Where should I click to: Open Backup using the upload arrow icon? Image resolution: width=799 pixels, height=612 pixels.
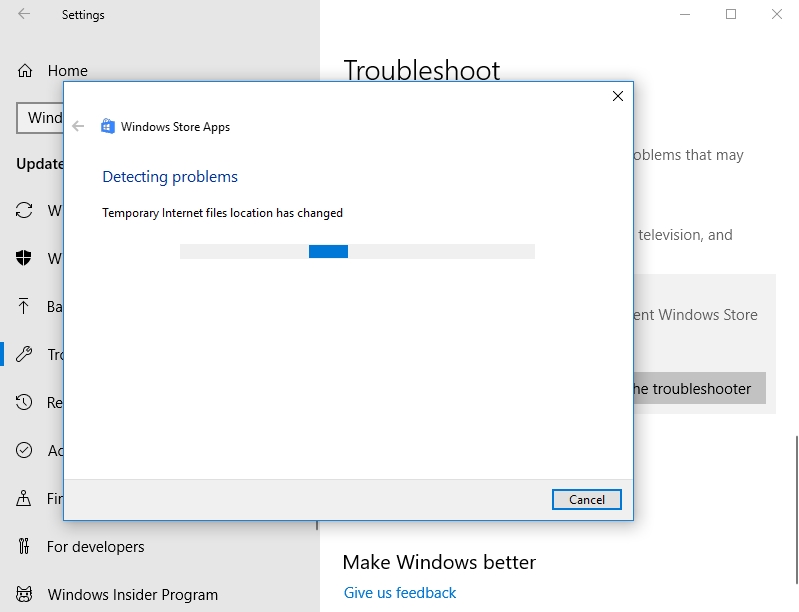tap(24, 307)
